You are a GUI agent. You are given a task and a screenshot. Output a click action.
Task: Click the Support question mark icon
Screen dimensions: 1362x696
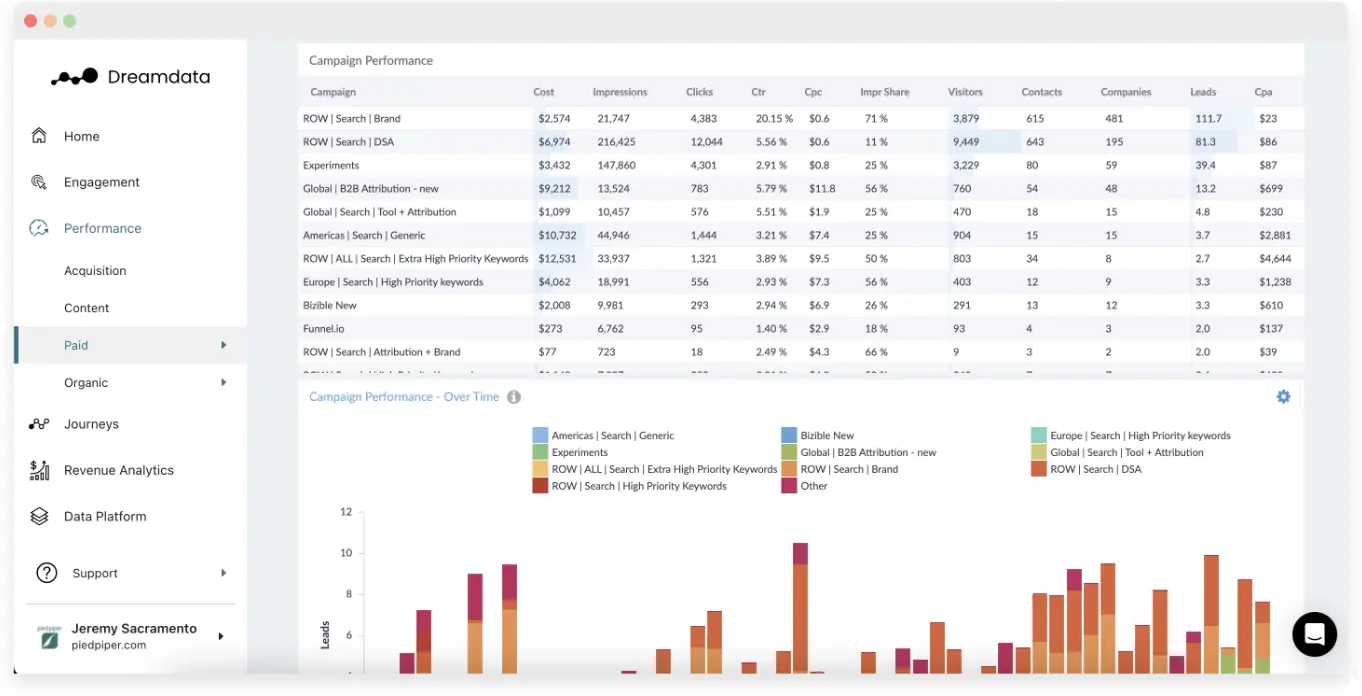(x=47, y=573)
